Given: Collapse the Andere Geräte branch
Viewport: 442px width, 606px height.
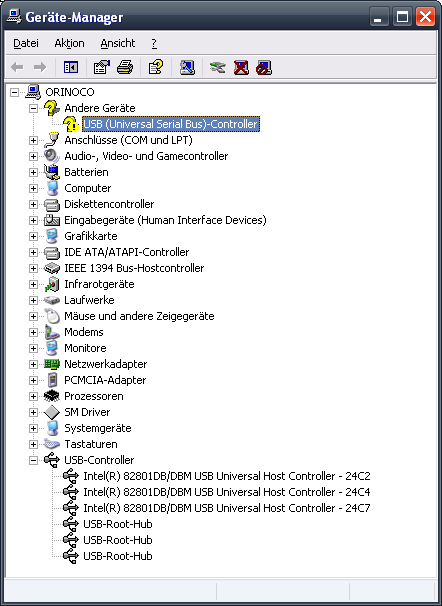Looking at the screenshot, I should [x=34, y=108].
